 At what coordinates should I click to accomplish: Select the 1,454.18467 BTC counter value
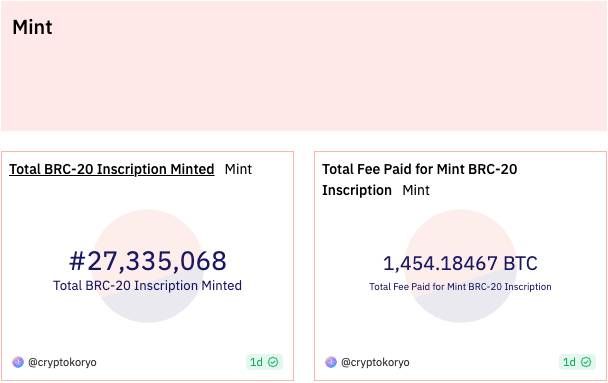coord(460,264)
